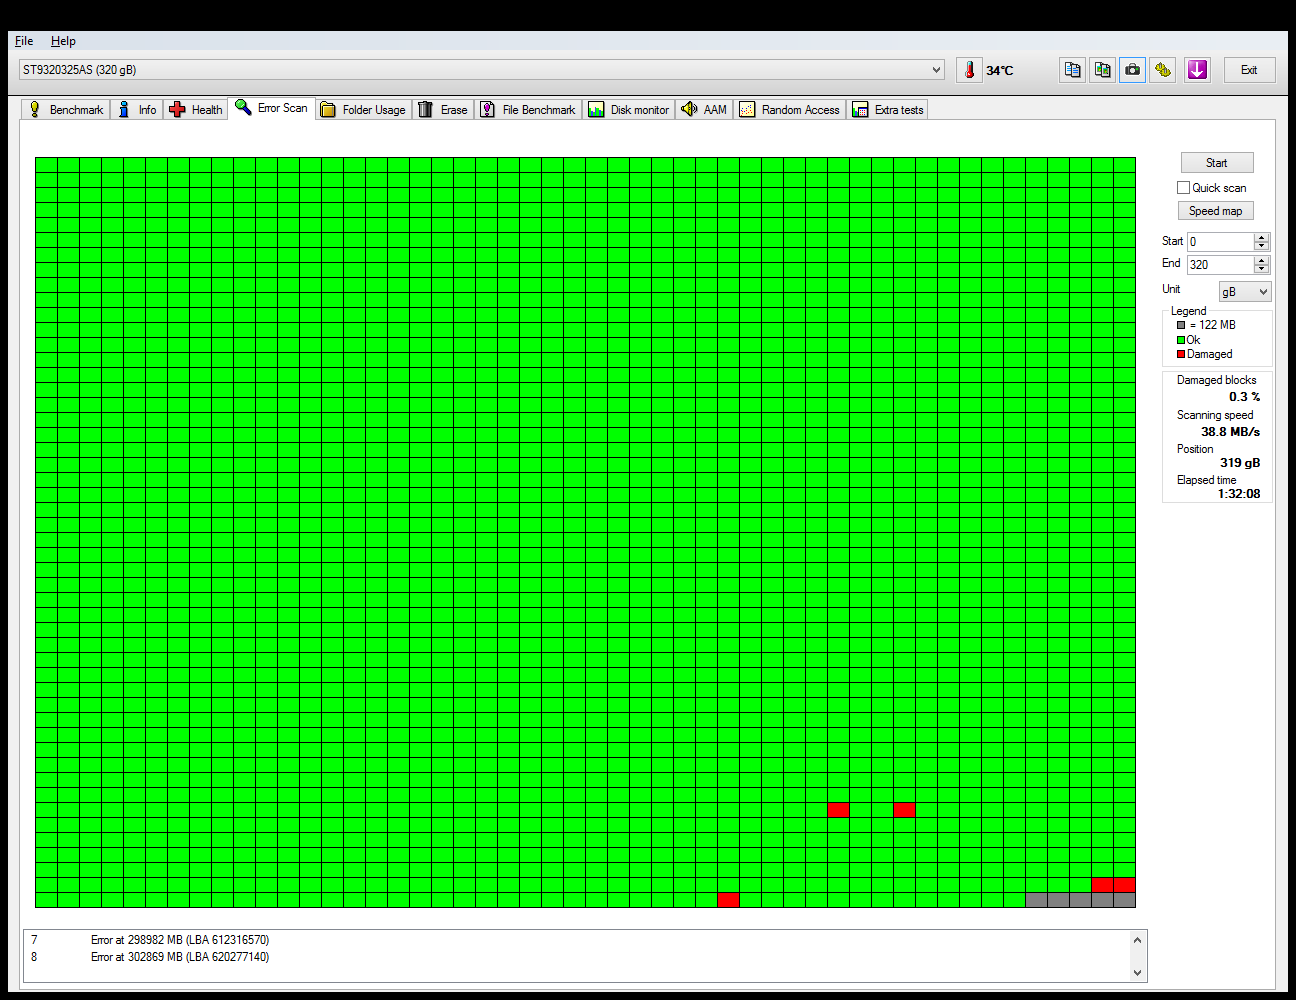Click the 34°C temperature reading

(1000, 70)
